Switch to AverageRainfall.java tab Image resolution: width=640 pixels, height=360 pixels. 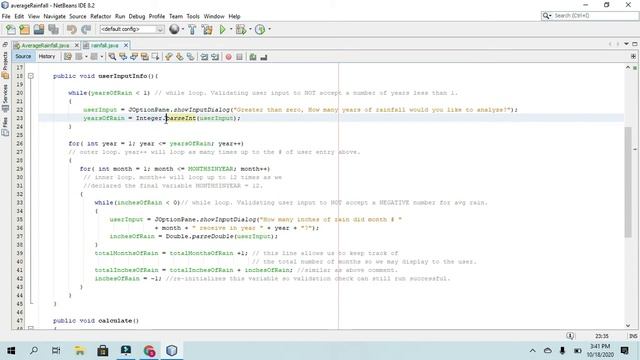45,45
